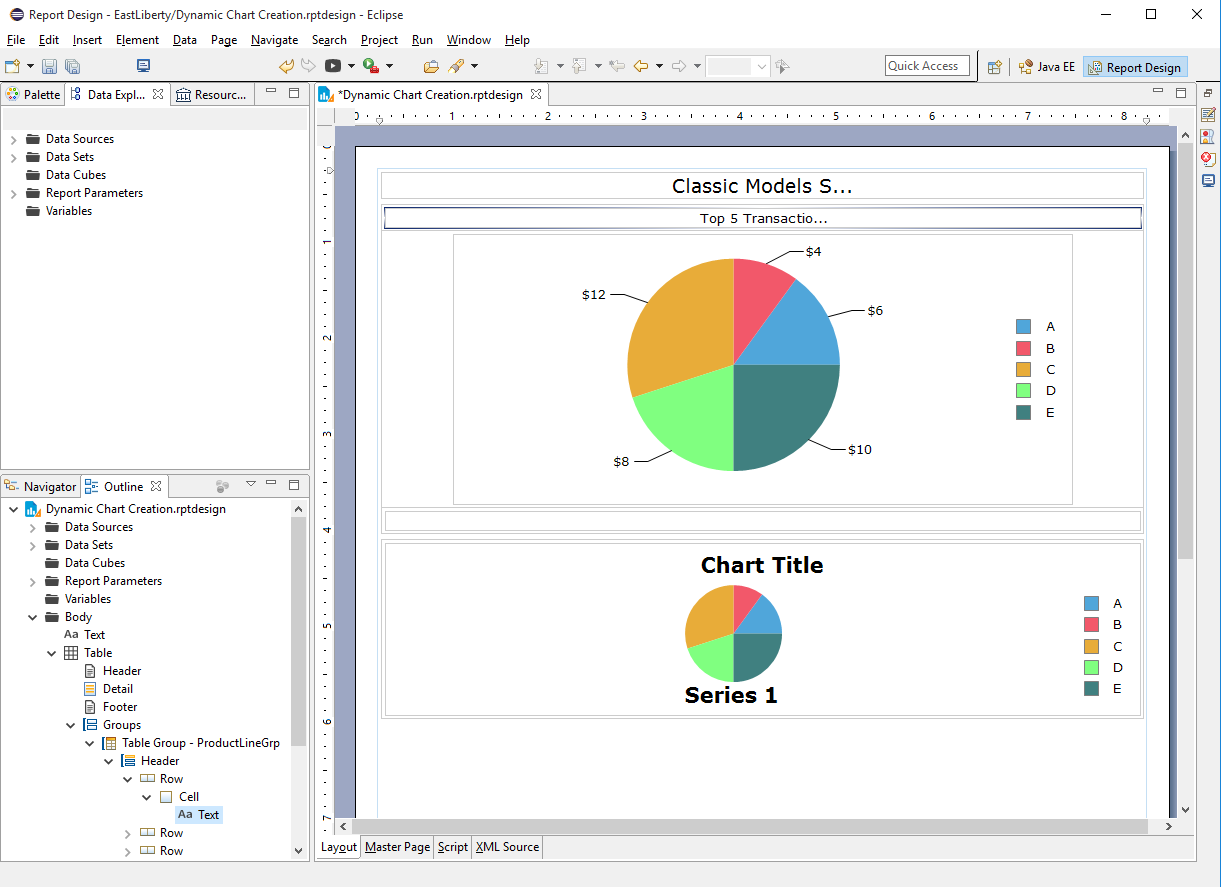Open the Outline View Menu triangle

pos(250,485)
